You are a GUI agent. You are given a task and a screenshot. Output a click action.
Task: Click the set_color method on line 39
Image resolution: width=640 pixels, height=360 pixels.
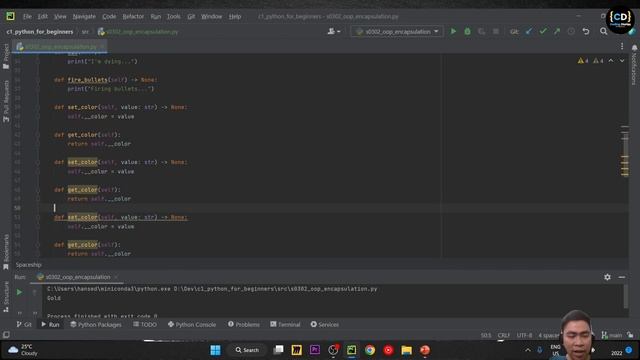coord(82,107)
